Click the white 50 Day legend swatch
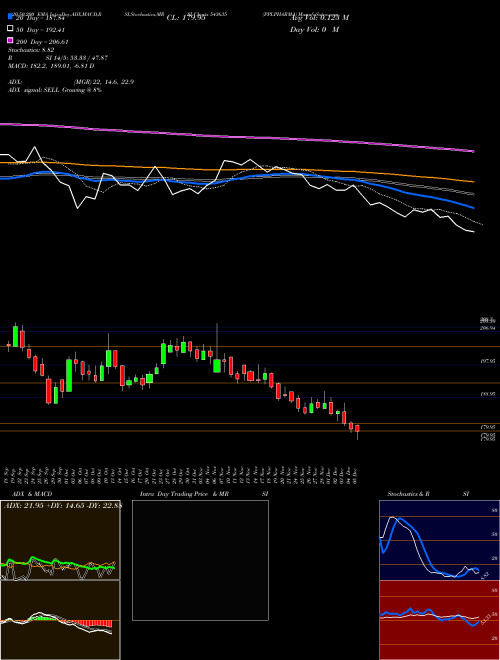This screenshot has width=500, height=660. coord(11,29)
